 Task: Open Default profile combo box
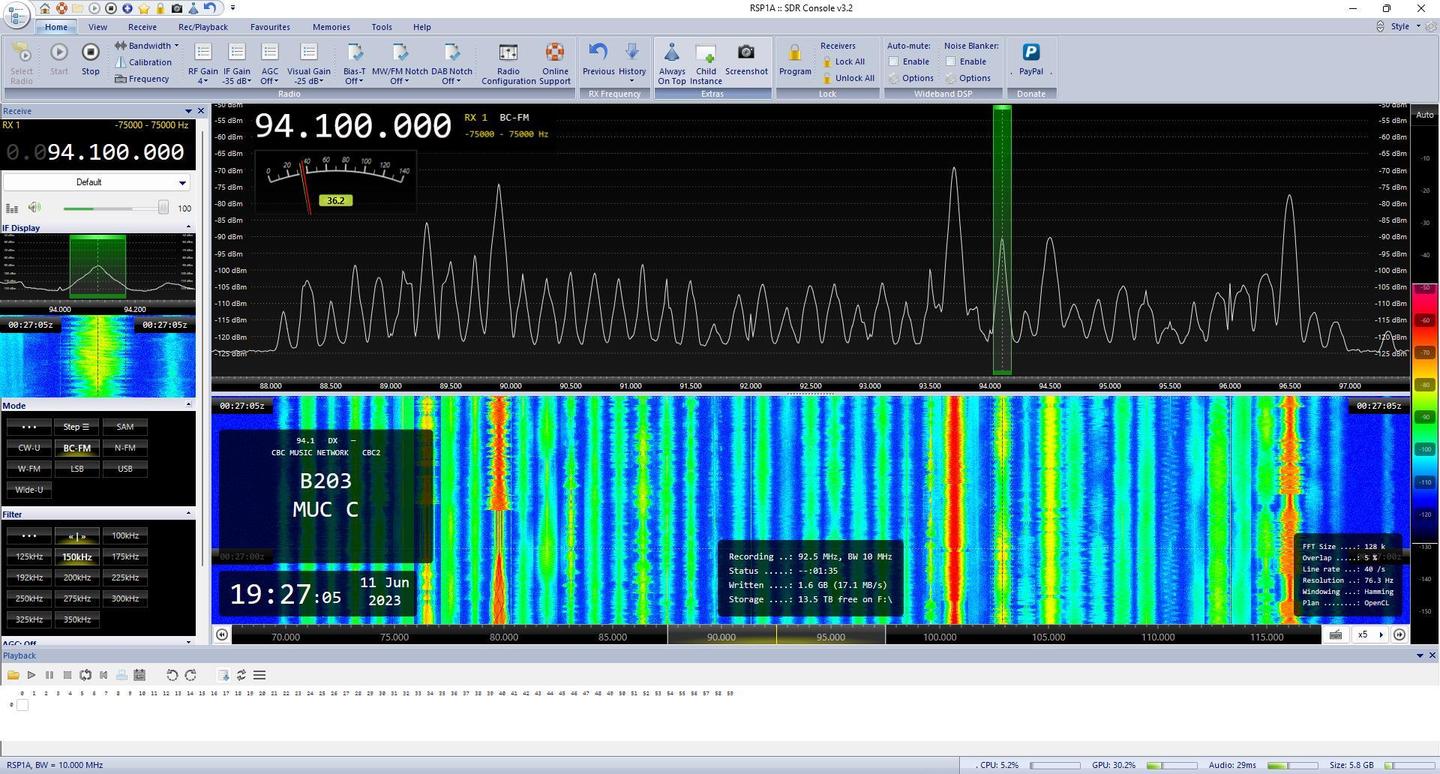tap(96, 182)
